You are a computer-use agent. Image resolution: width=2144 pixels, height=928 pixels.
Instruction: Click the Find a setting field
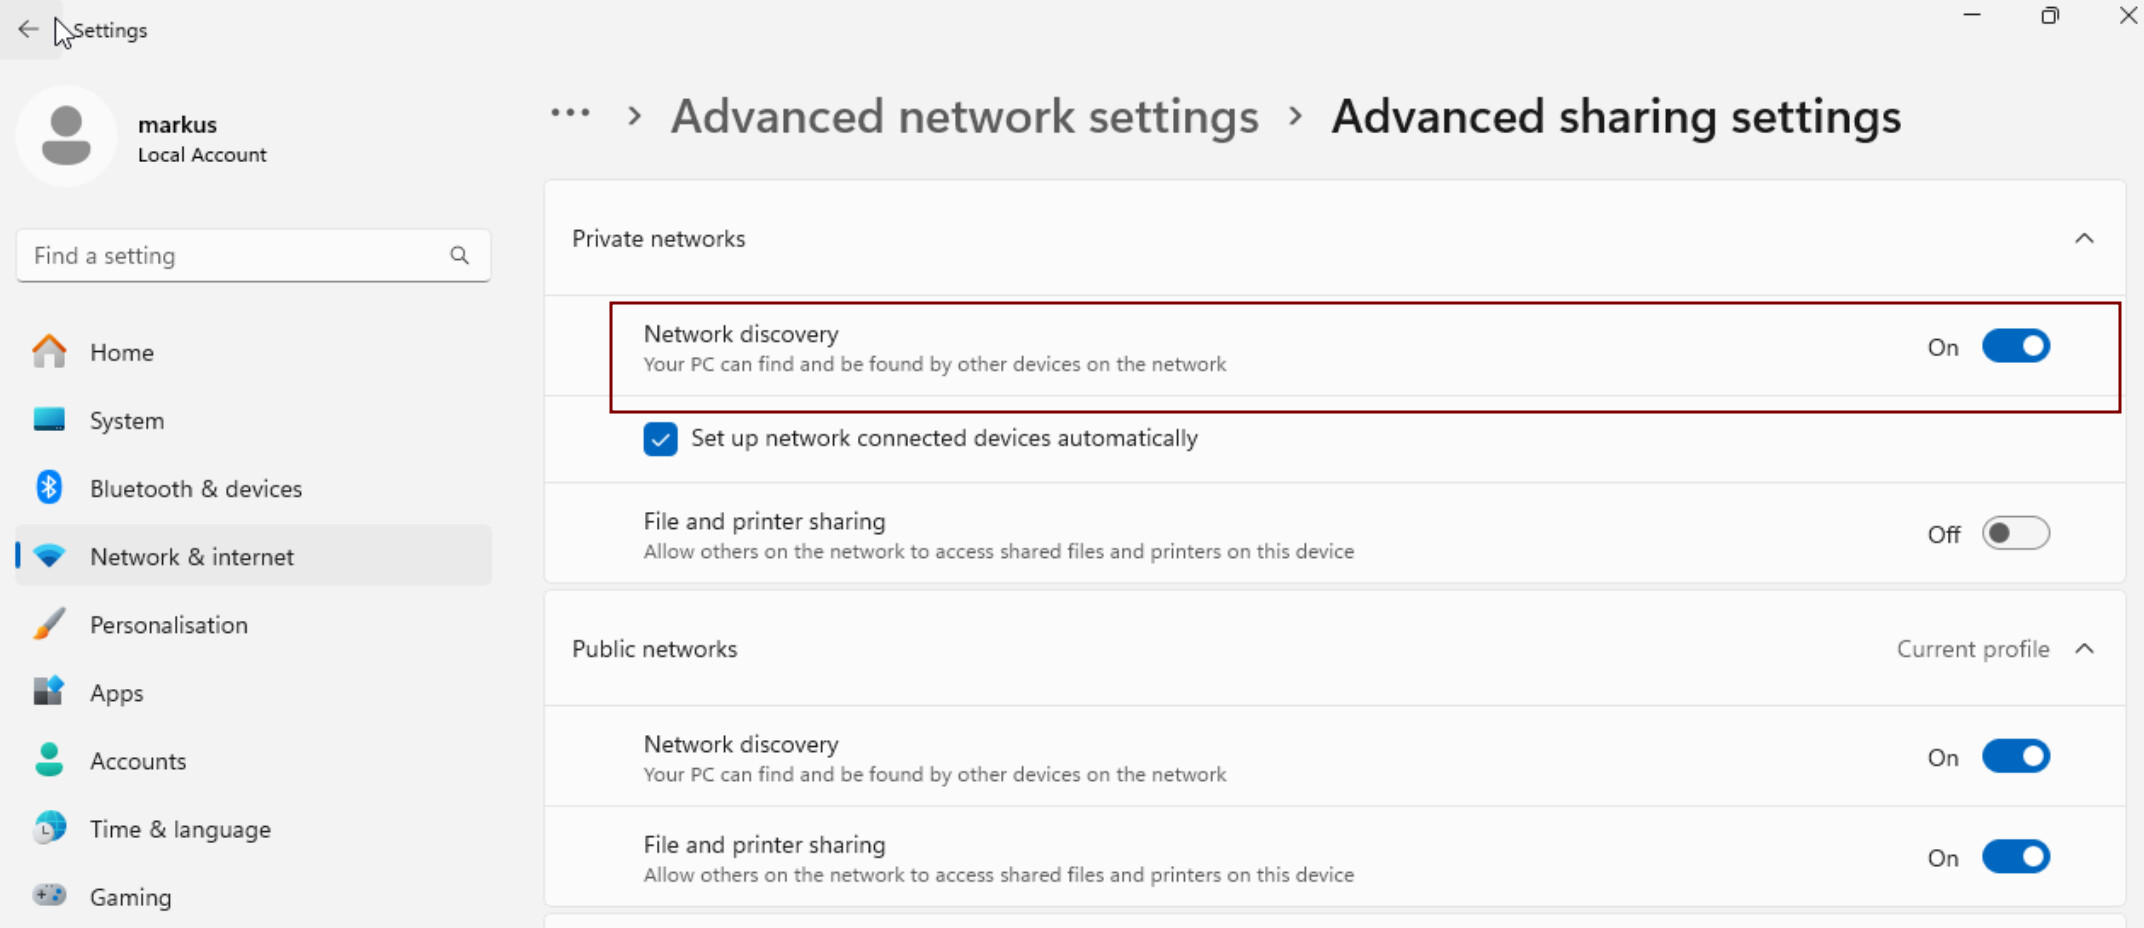[253, 256]
